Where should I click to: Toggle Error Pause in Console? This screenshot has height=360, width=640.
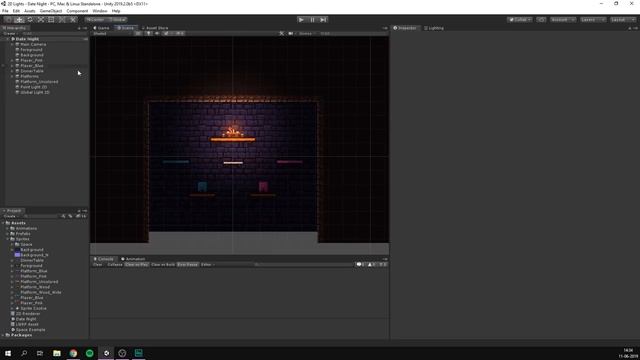click(188, 264)
